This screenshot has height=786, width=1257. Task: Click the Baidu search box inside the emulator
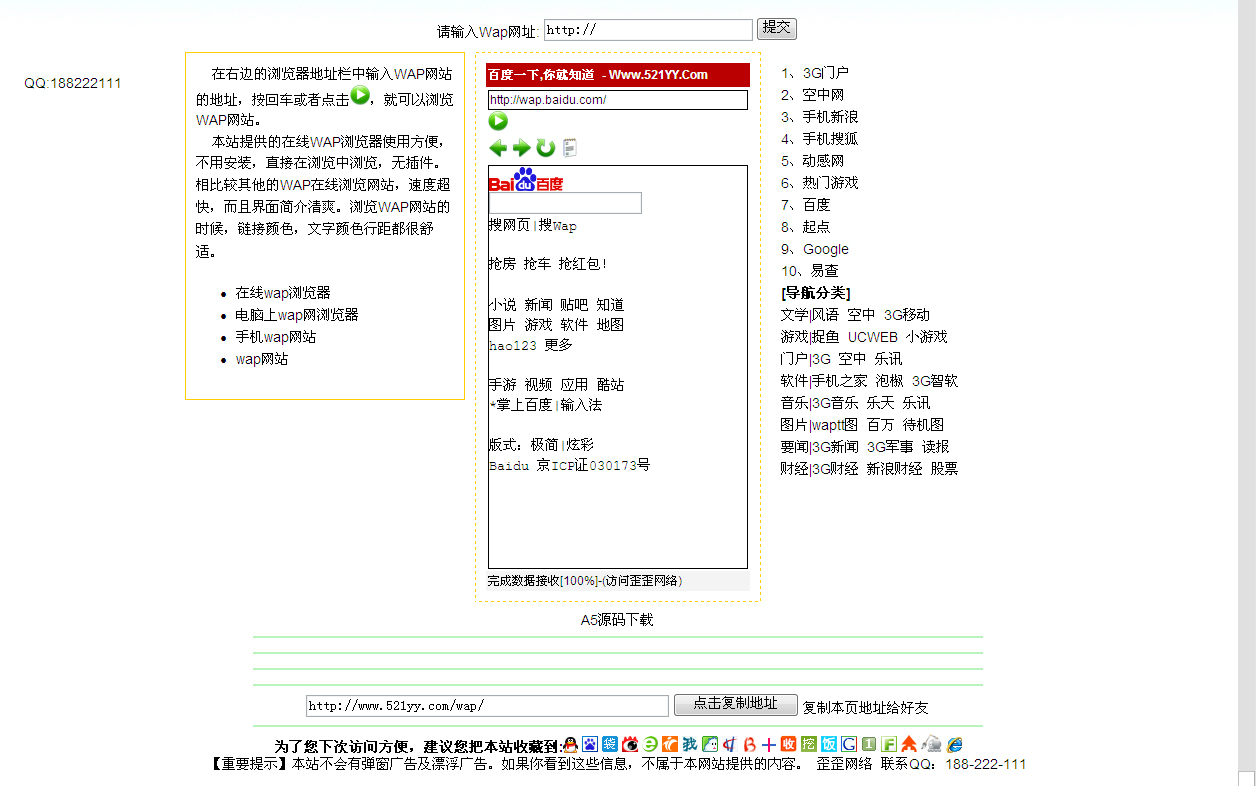tap(565, 203)
